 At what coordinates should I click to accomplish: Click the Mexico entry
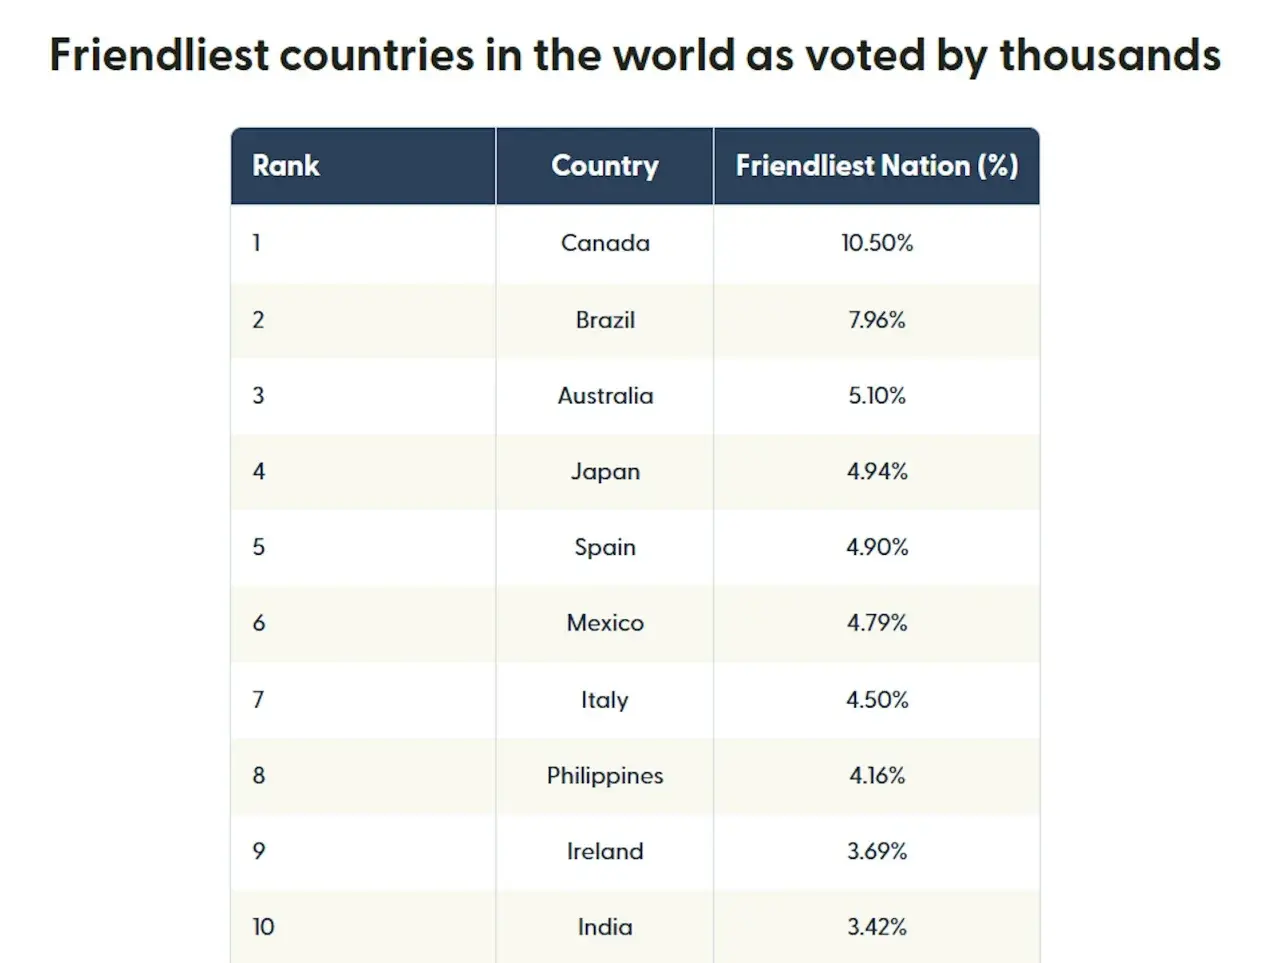tap(605, 623)
